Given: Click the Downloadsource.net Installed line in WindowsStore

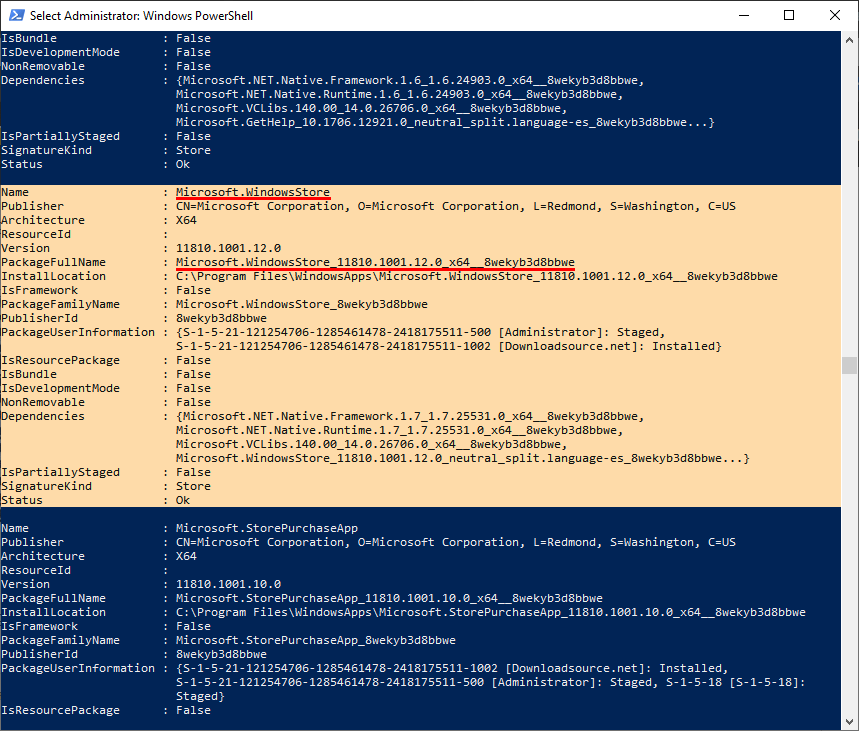Looking at the screenshot, I should [449, 346].
